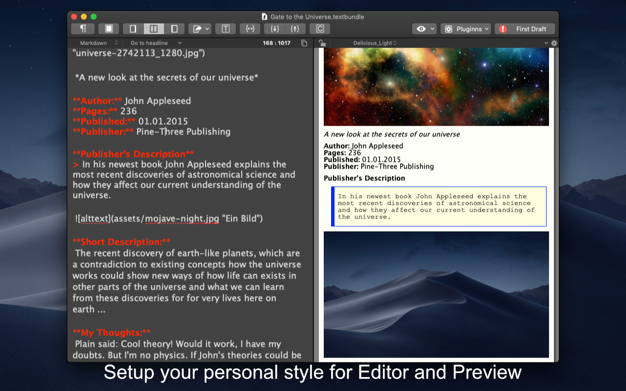The width and height of the screenshot is (626, 391).
Task: Click the boxed C toolbar icon
Action: (x=320, y=29)
